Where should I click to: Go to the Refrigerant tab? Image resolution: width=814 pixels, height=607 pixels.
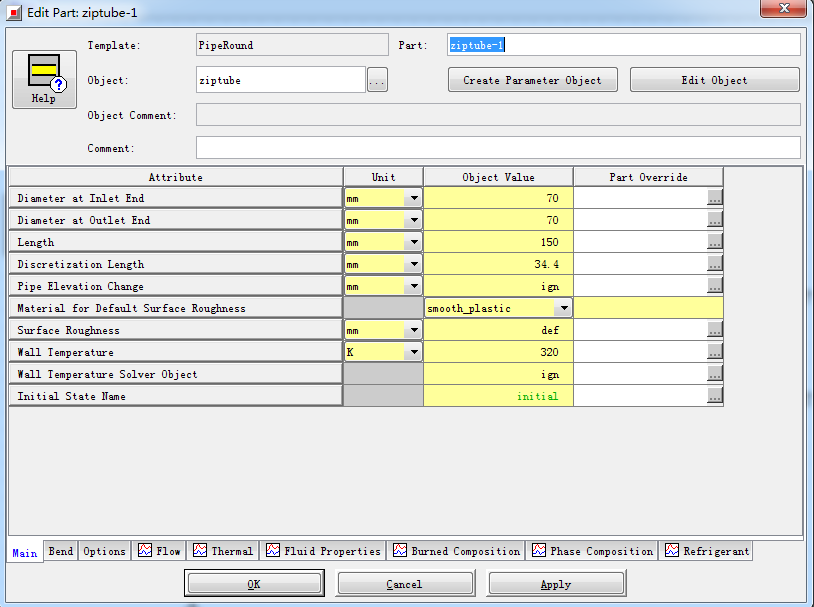(707, 551)
